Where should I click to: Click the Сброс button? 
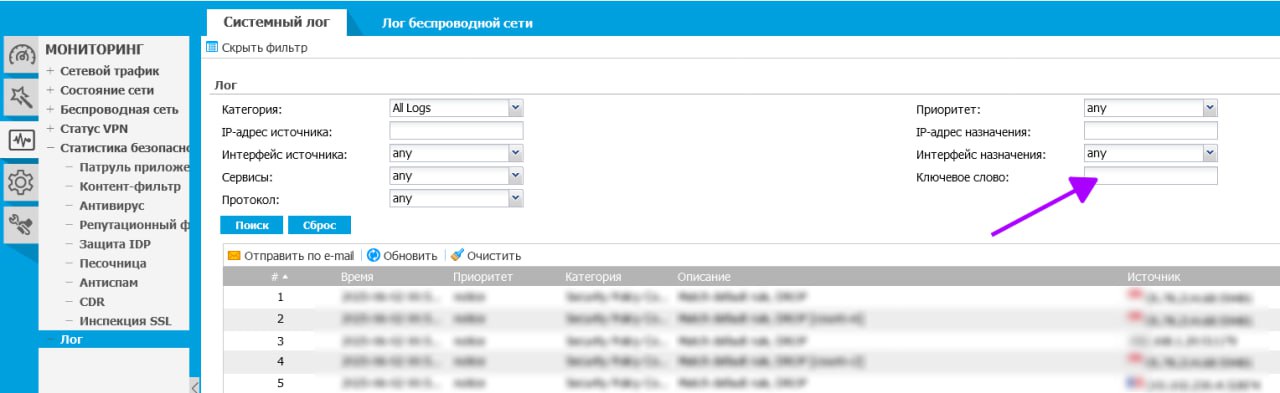click(x=319, y=225)
